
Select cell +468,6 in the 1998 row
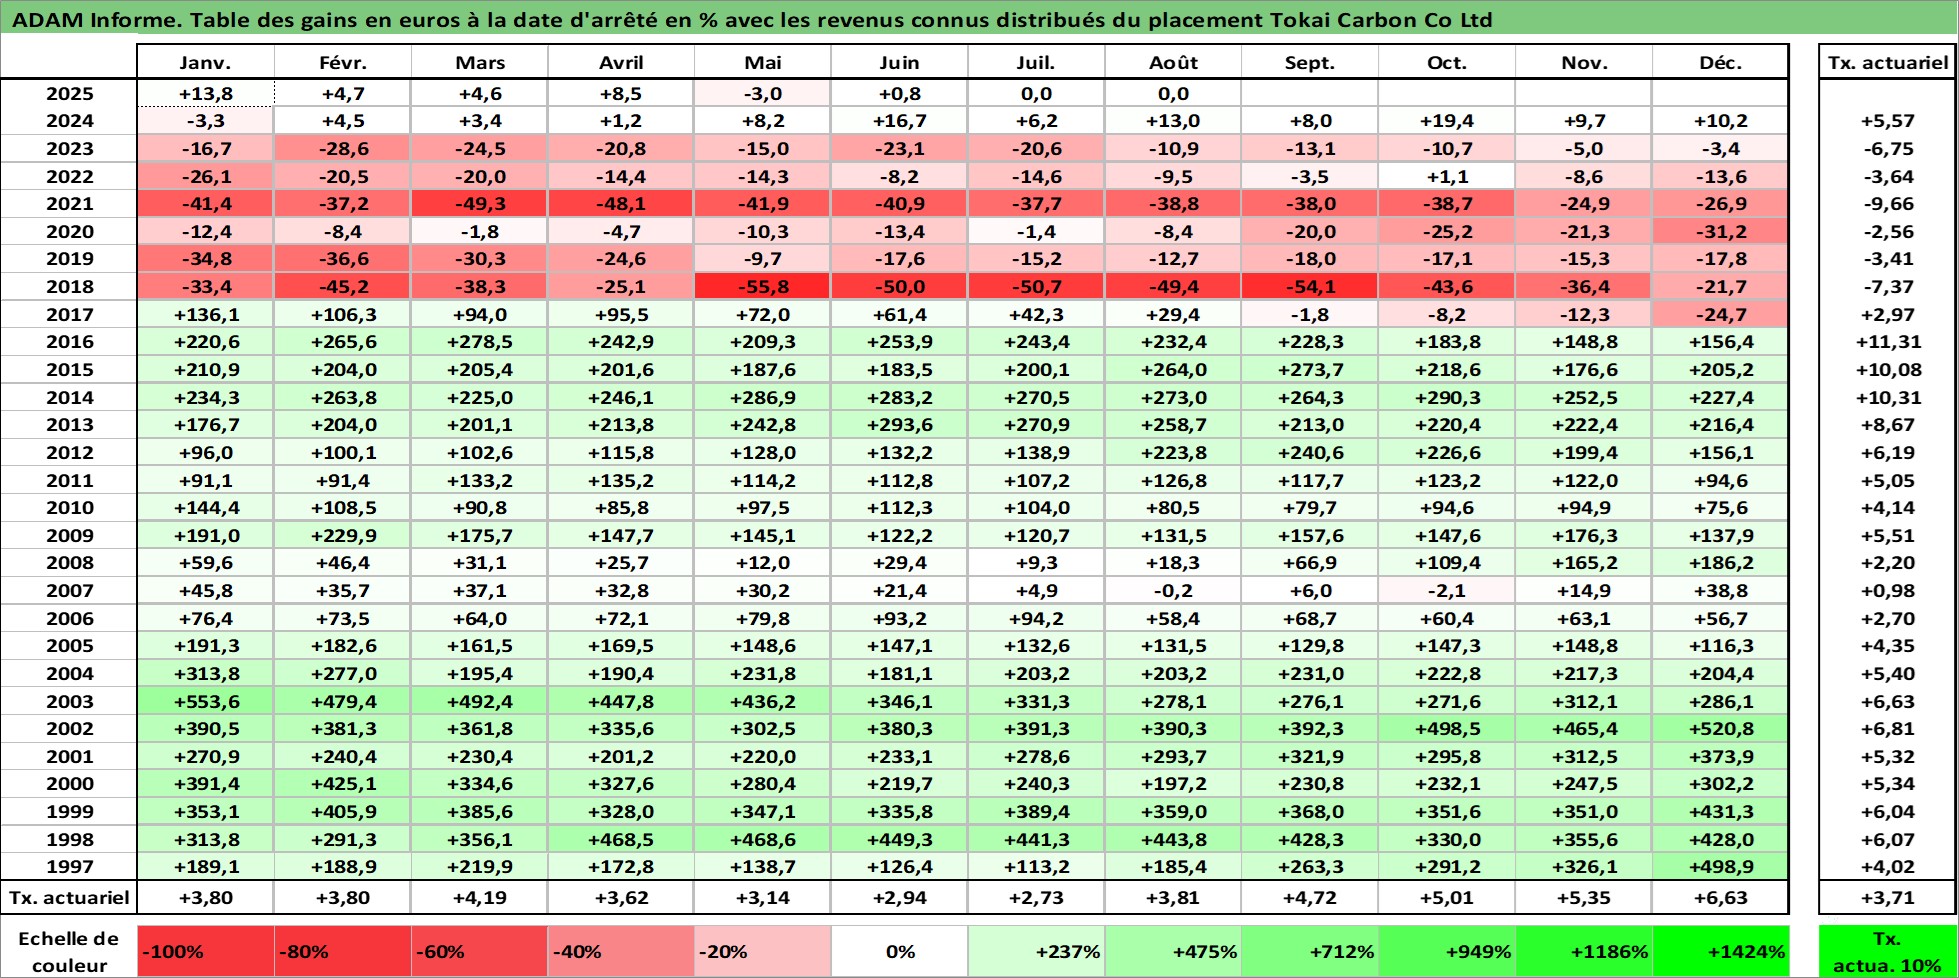[762, 840]
